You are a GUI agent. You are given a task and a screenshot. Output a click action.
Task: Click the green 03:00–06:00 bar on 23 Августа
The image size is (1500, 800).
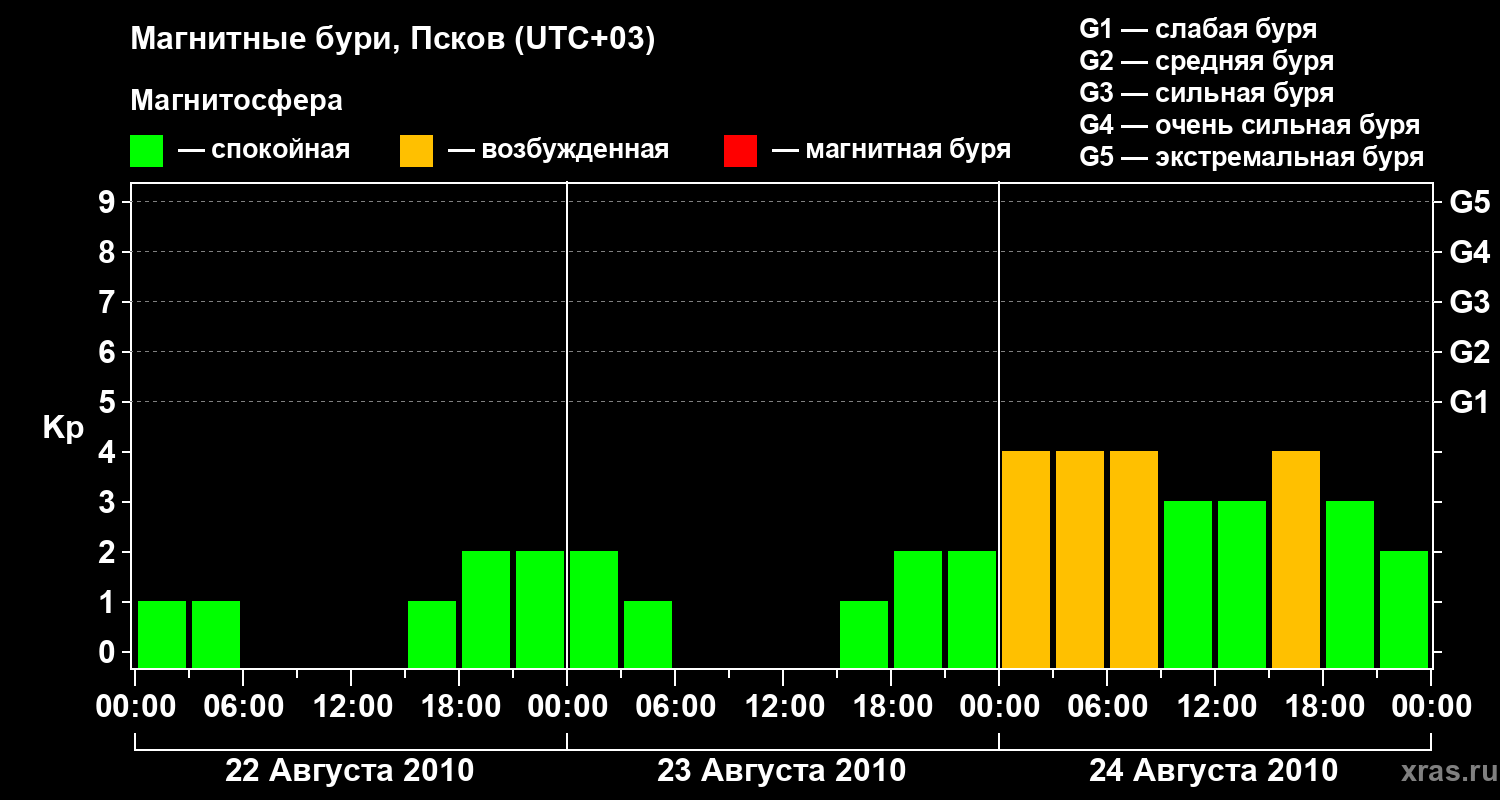coord(648,634)
